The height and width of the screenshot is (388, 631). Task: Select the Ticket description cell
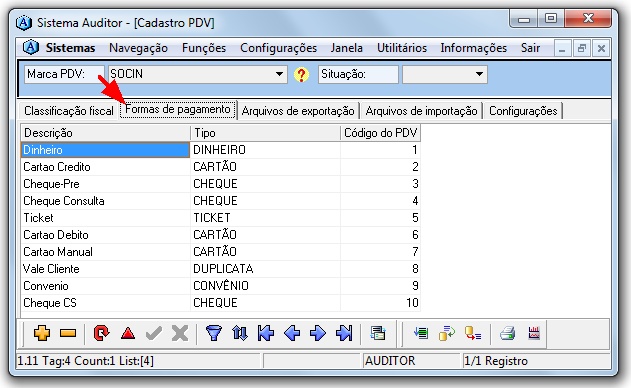(x=105, y=218)
